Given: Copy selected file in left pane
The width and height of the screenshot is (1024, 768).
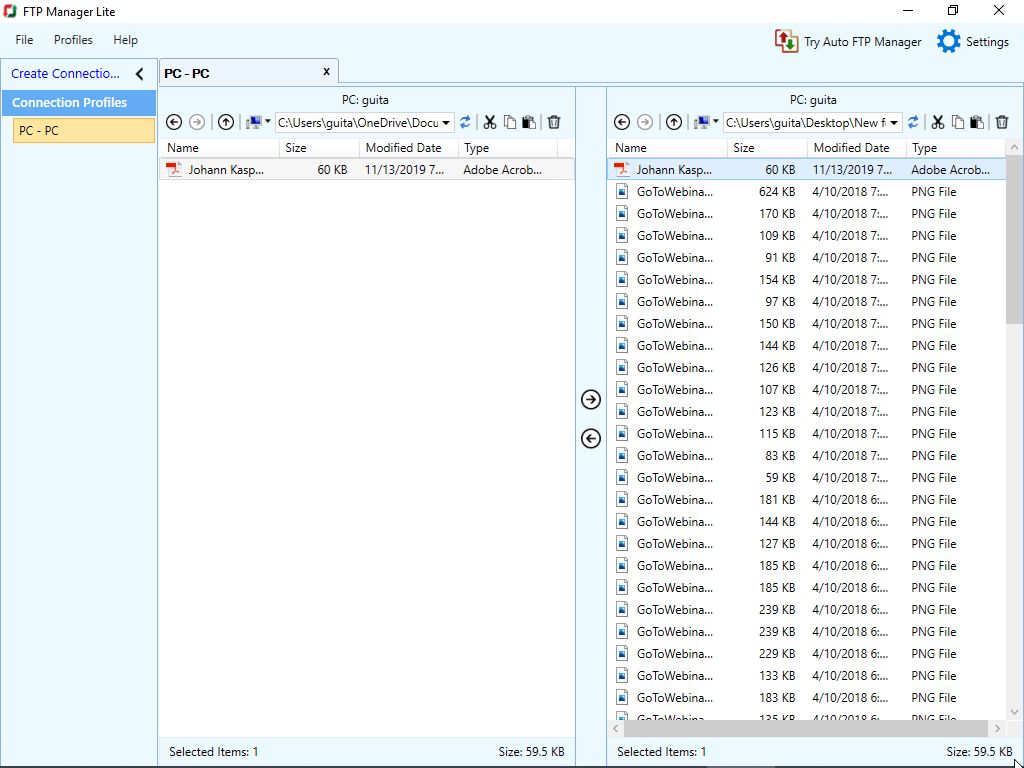Looking at the screenshot, I should [x=510, y=122].
